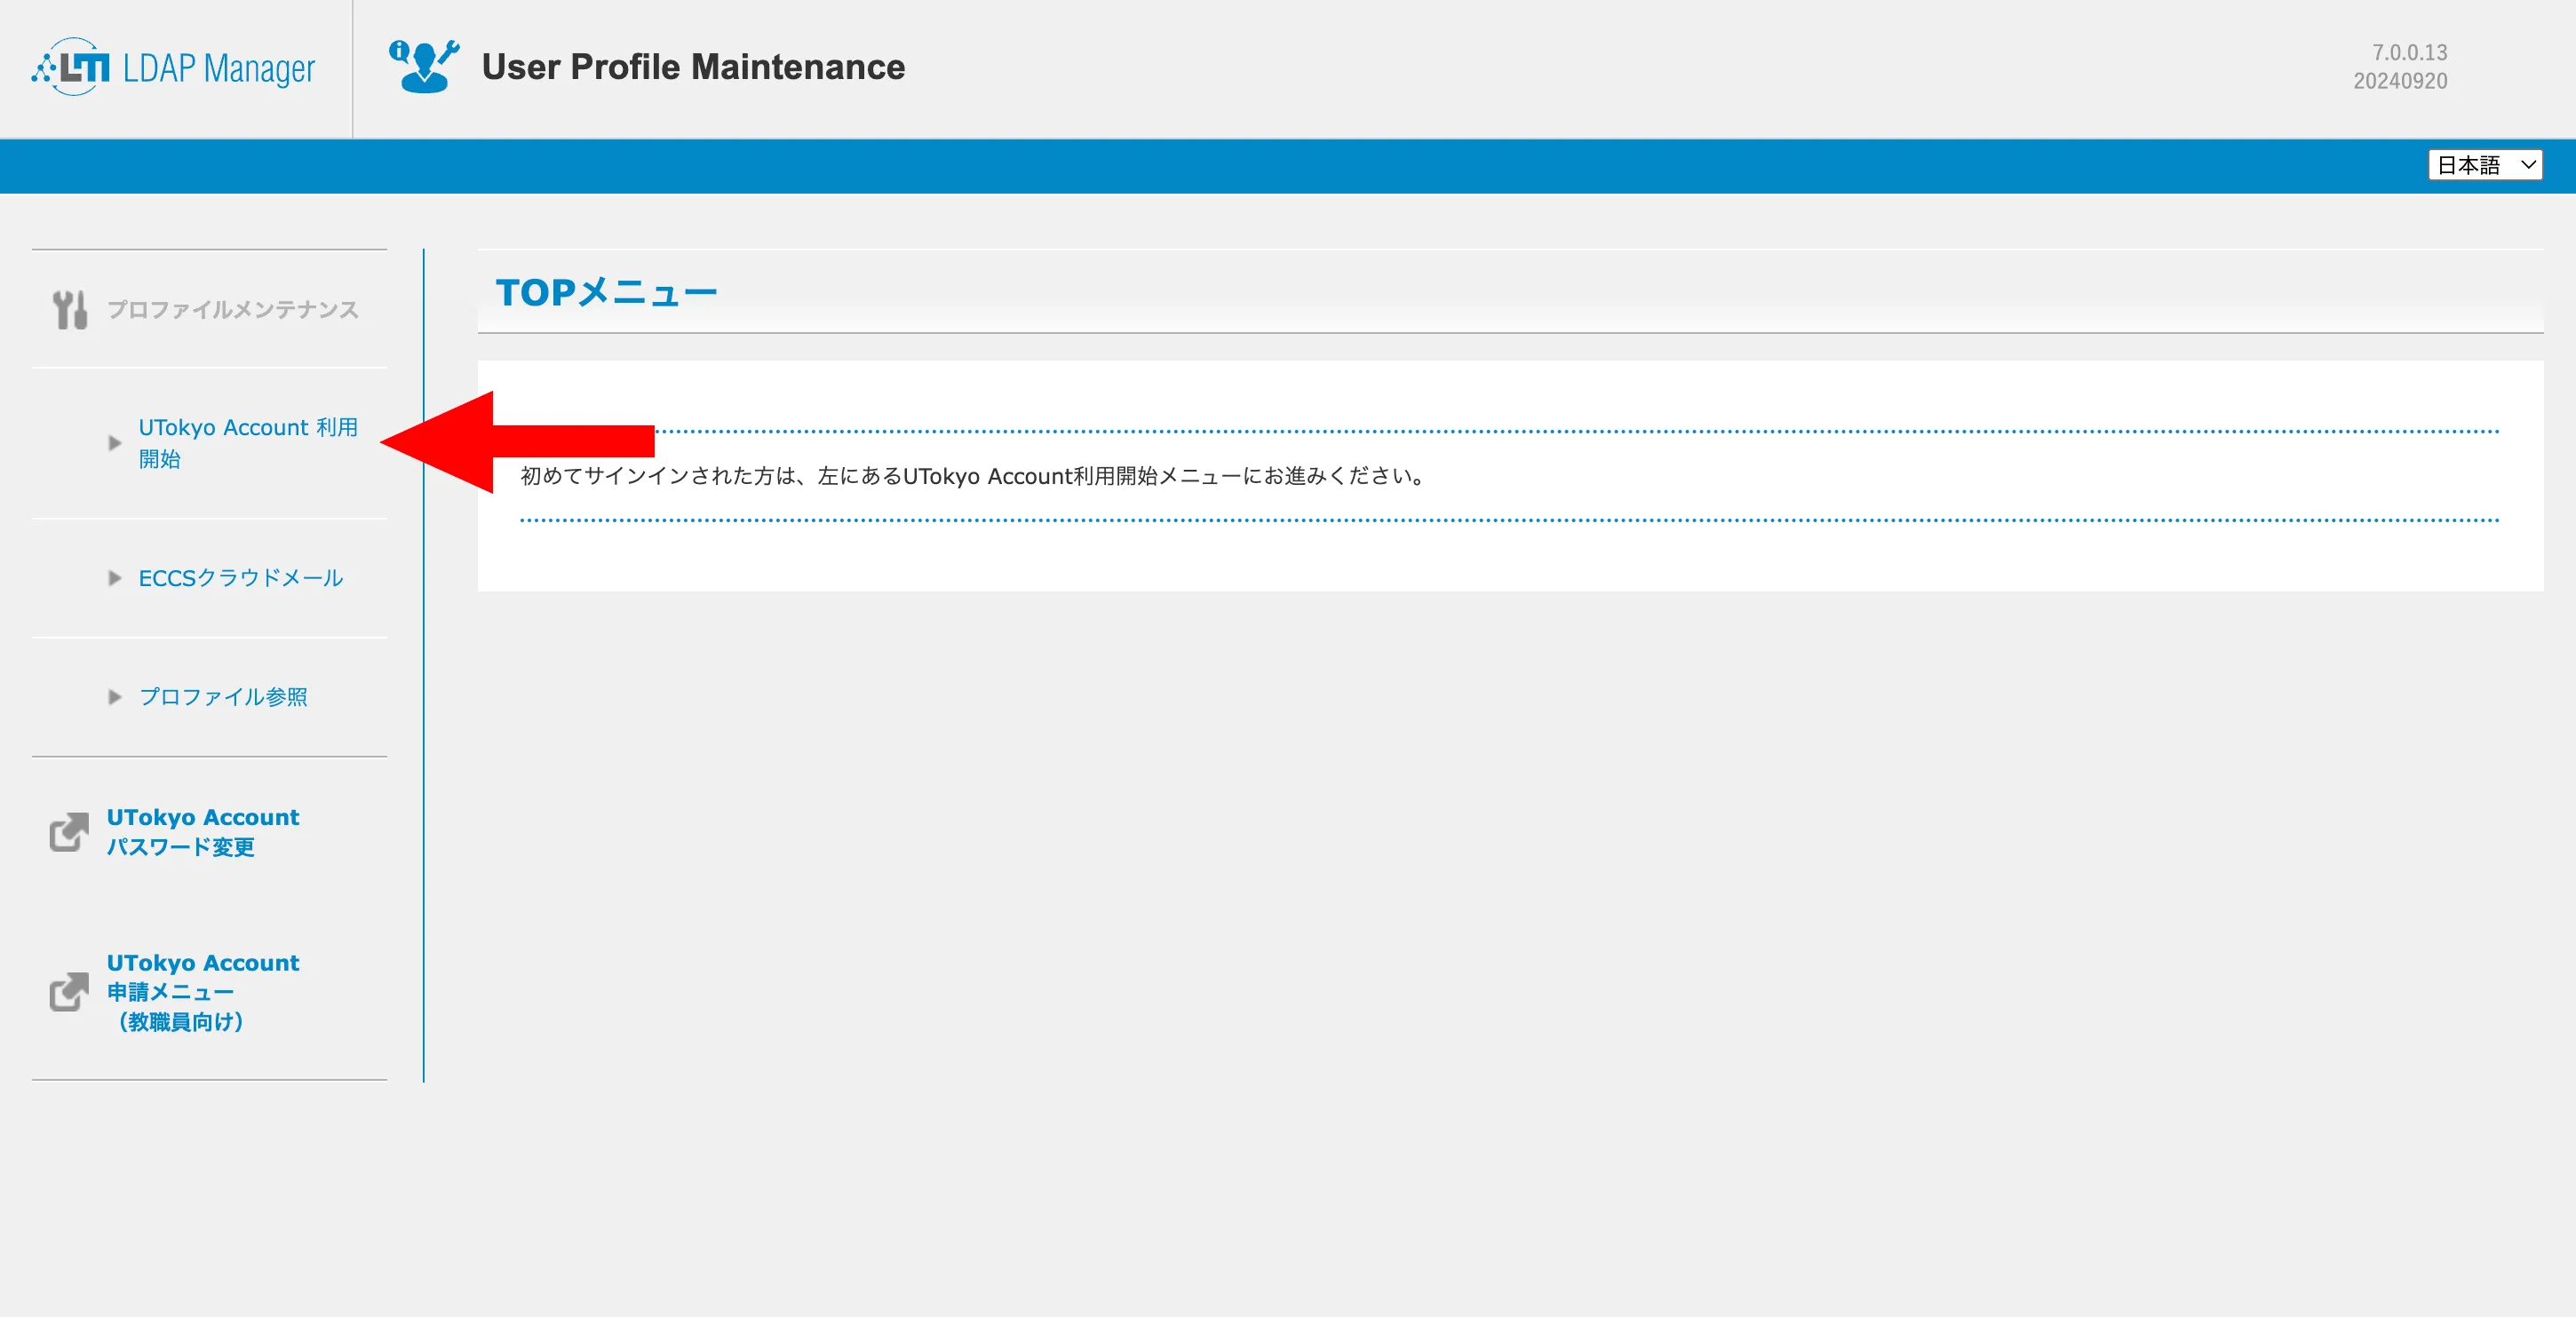Click the version number 7.0.0.13 text
Image resolution: width=2576 pixels, height=1317 pixels.
[x=2409, y=52]
